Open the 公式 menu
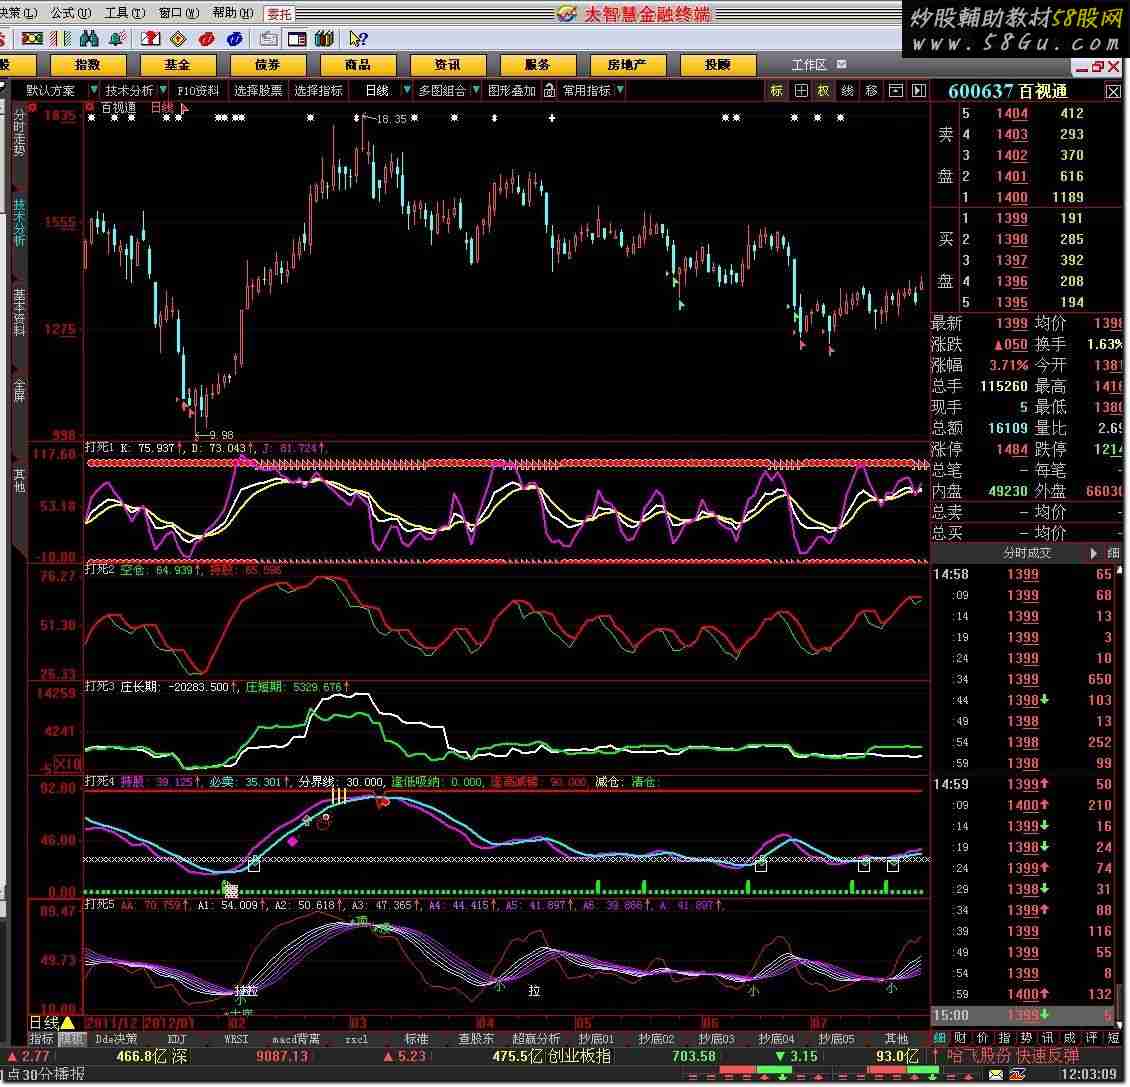 [70, 13]
